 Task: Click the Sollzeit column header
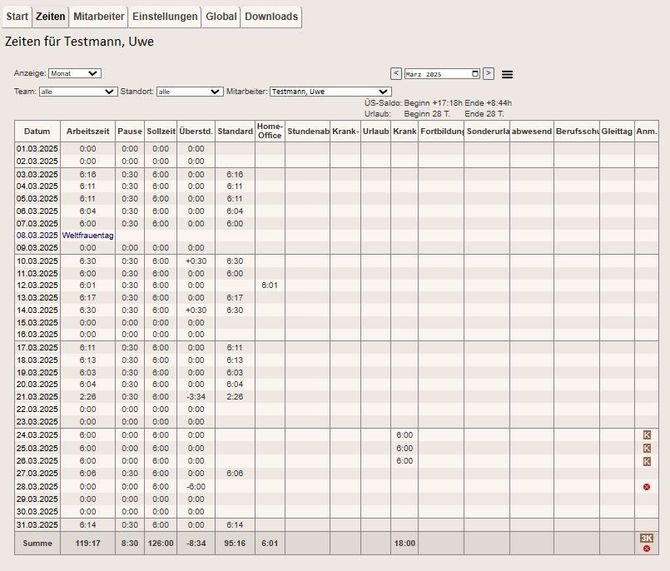(161, 131)
